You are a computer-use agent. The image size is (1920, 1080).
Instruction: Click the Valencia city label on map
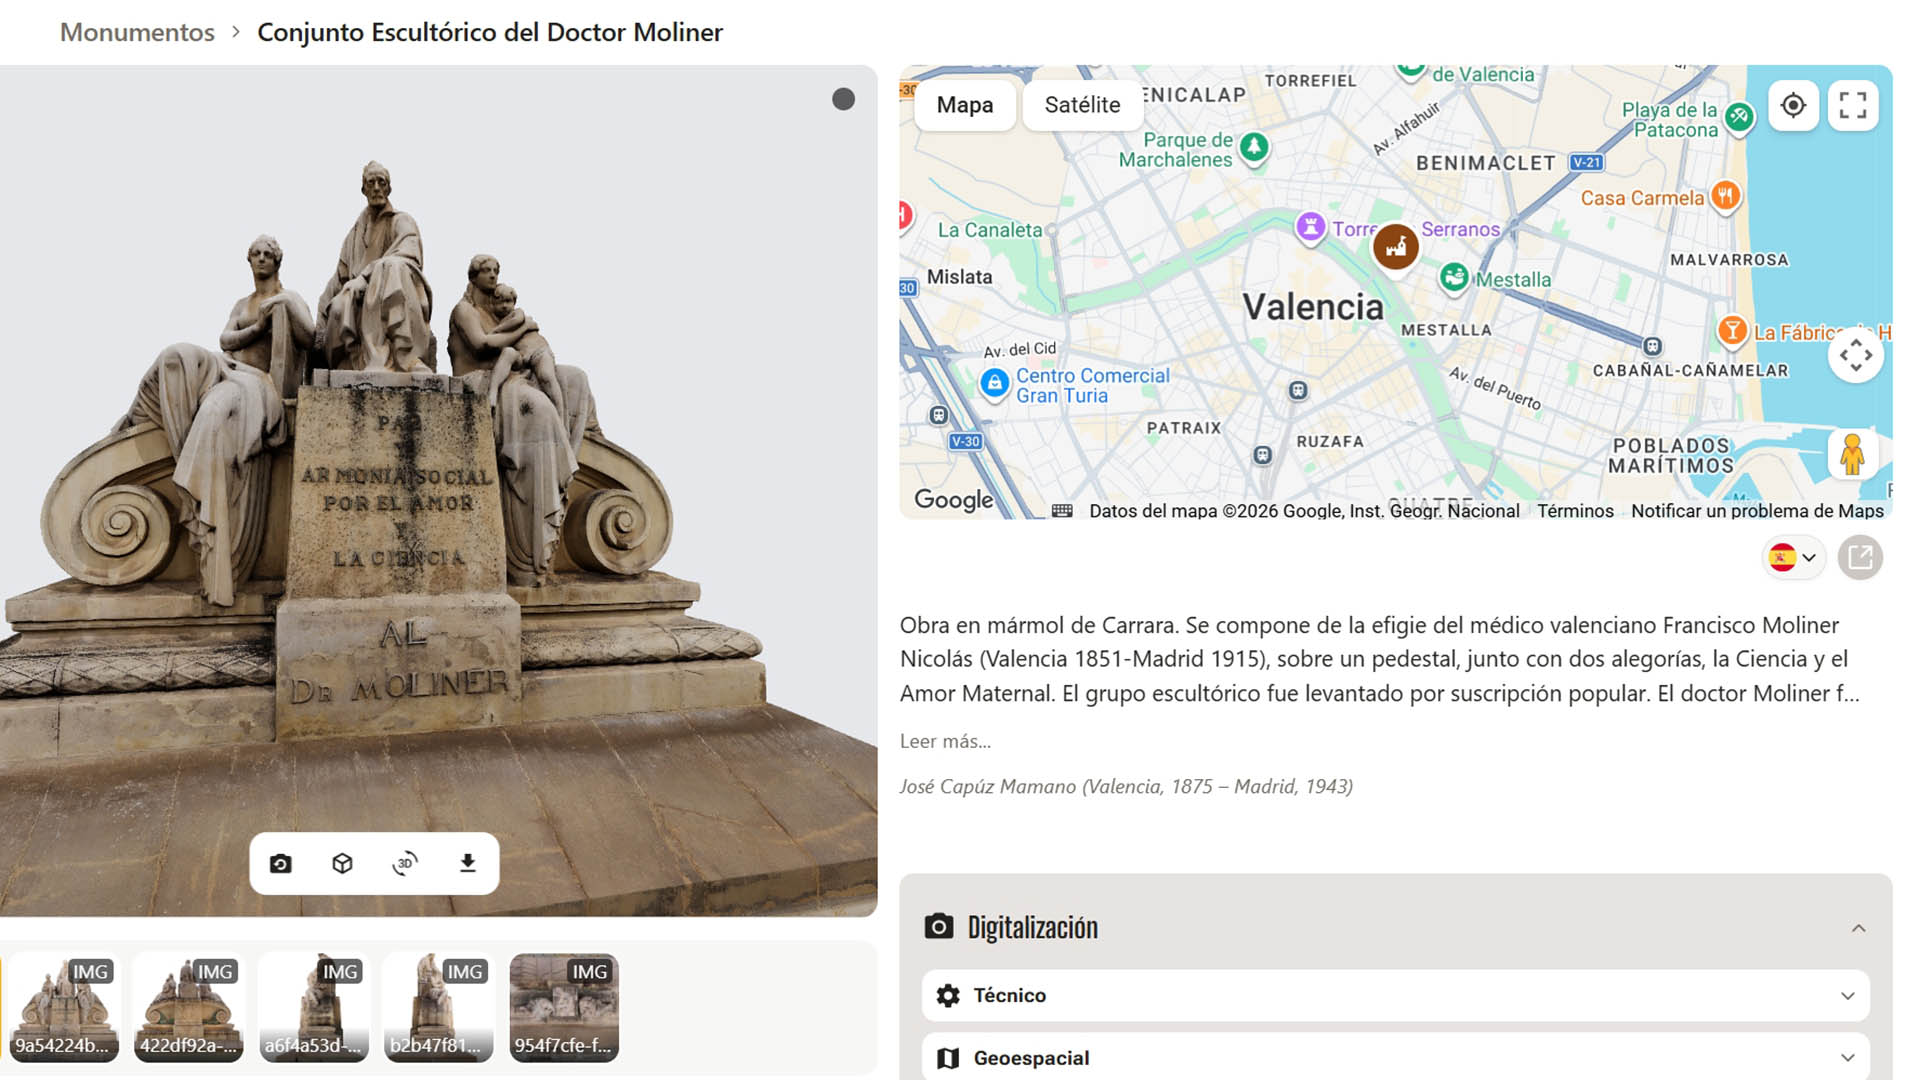click(1313, 307)
